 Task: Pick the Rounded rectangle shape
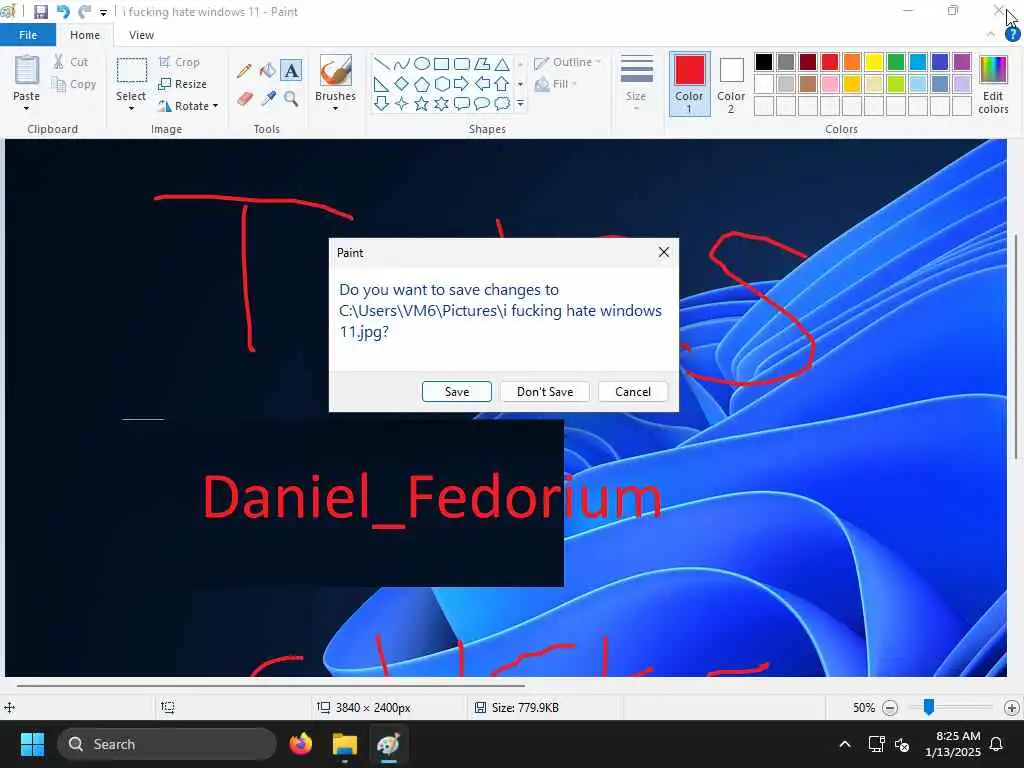[x=462, y=64]
